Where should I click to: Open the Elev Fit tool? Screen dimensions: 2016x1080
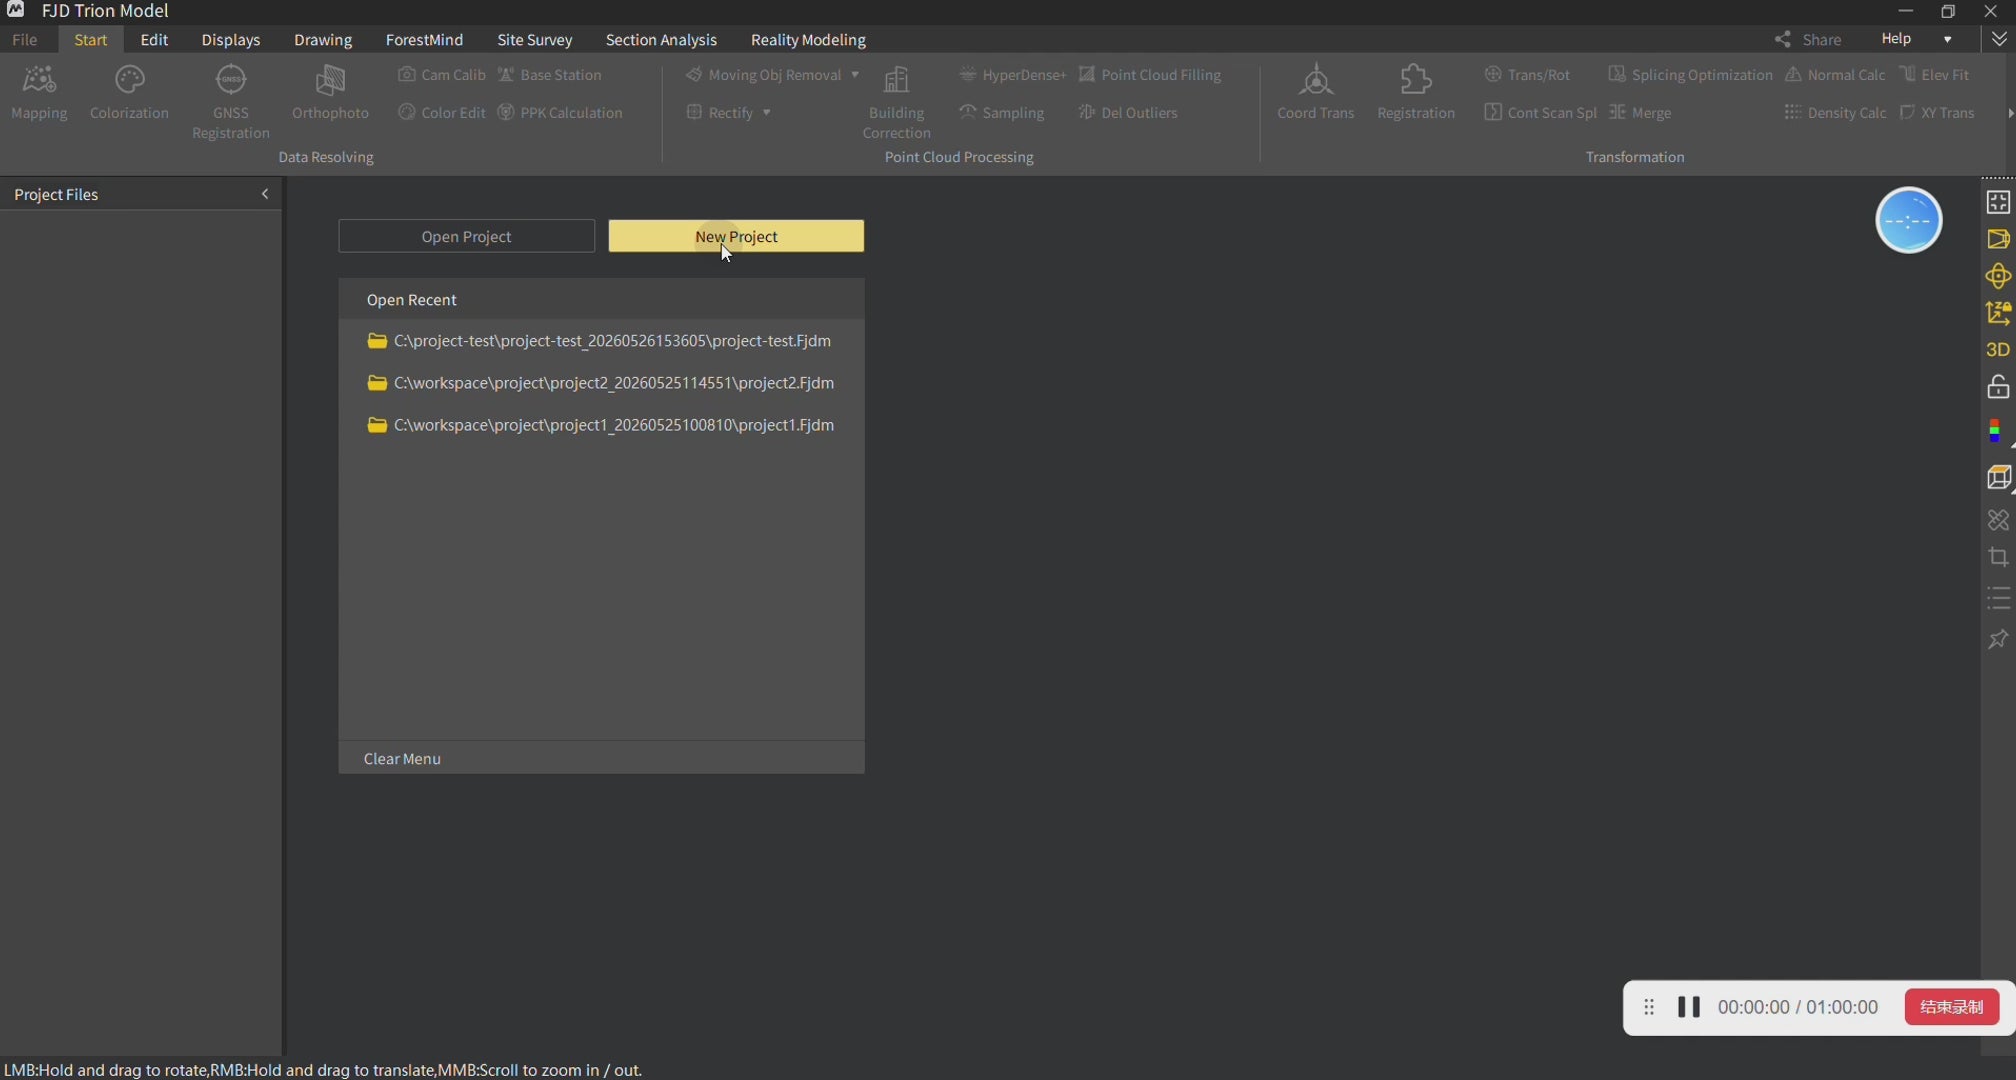[1934, 75]
